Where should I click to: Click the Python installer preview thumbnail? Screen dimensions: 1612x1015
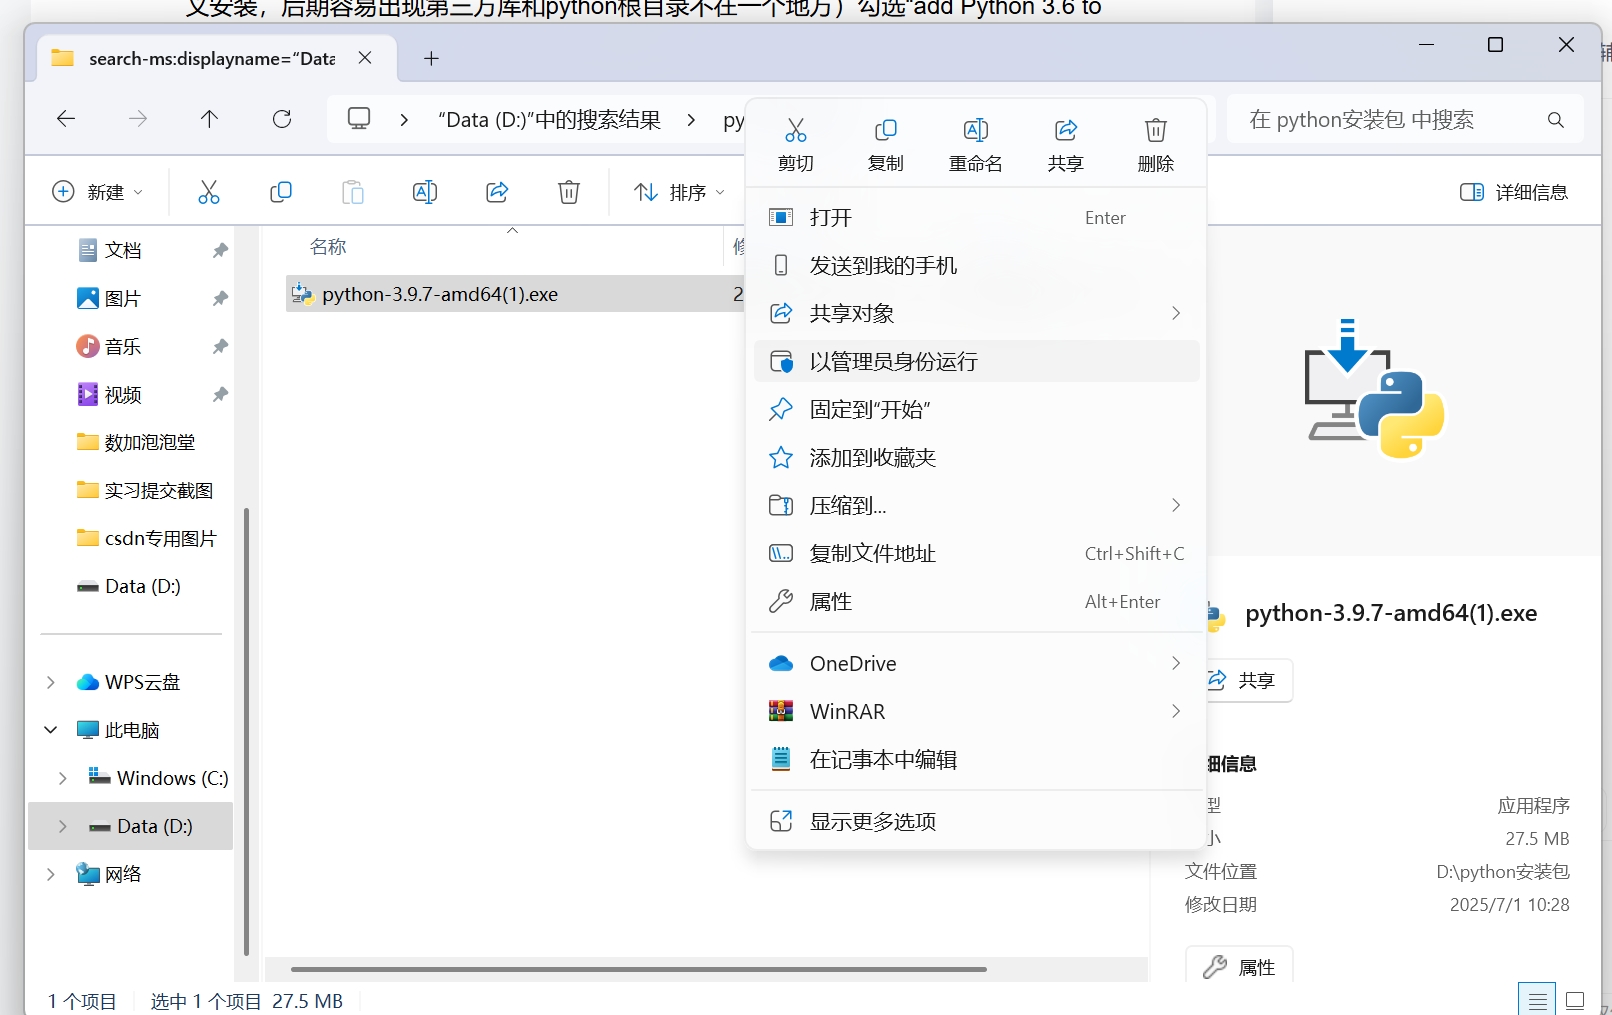point(1374,388)
